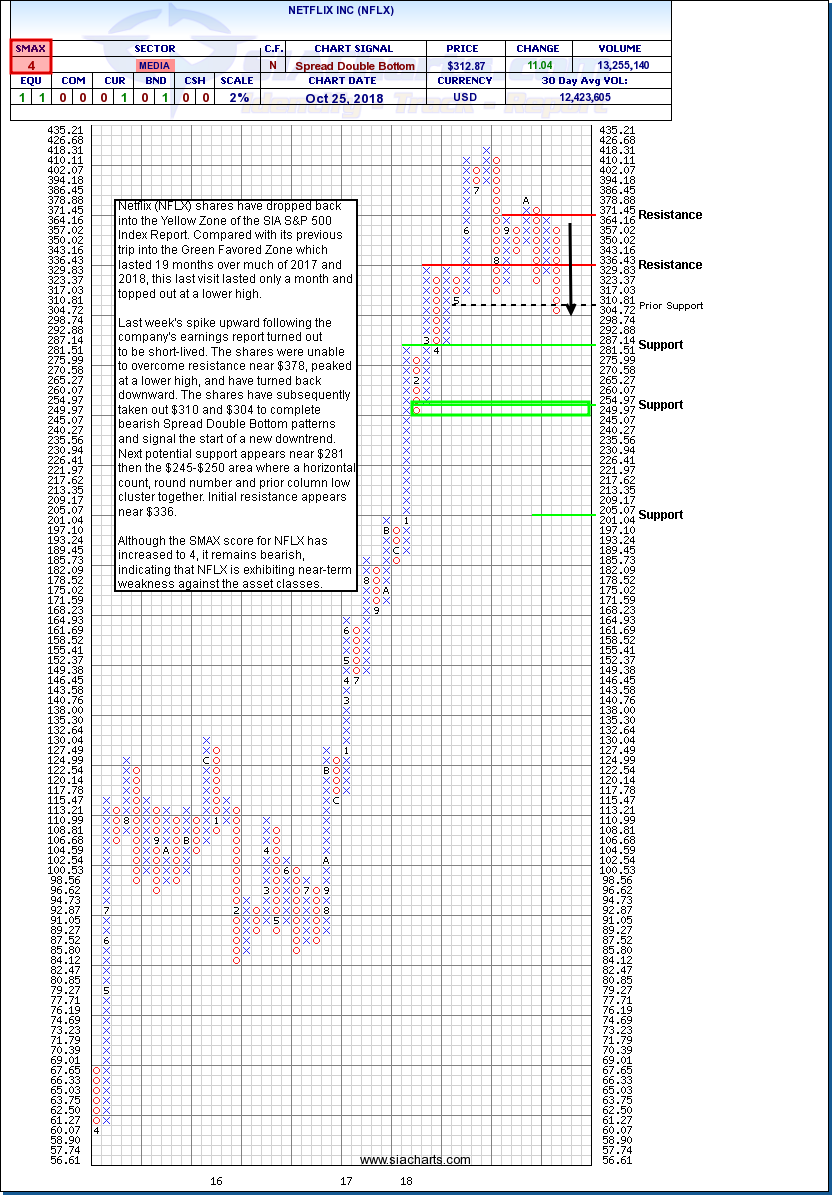Click the 30 Day Avg VOL value
This screenshot has width=832, height=1195.
coord(586,97)
